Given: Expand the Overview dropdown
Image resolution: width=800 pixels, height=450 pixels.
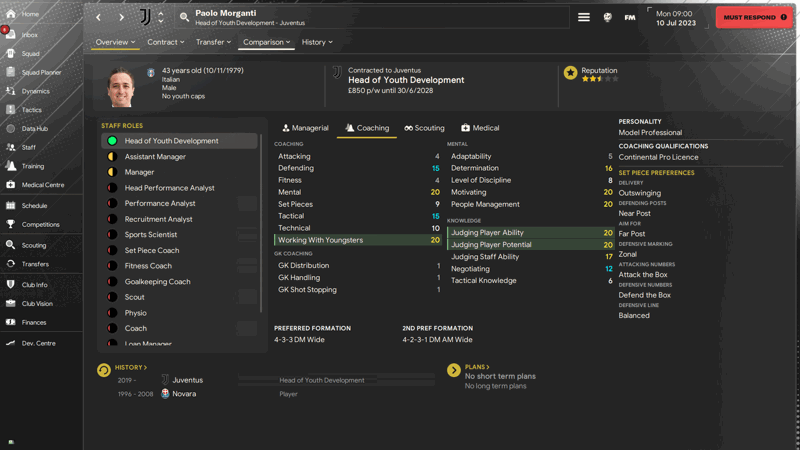Looking at the screenshot, I should click(x=115, y=42).
